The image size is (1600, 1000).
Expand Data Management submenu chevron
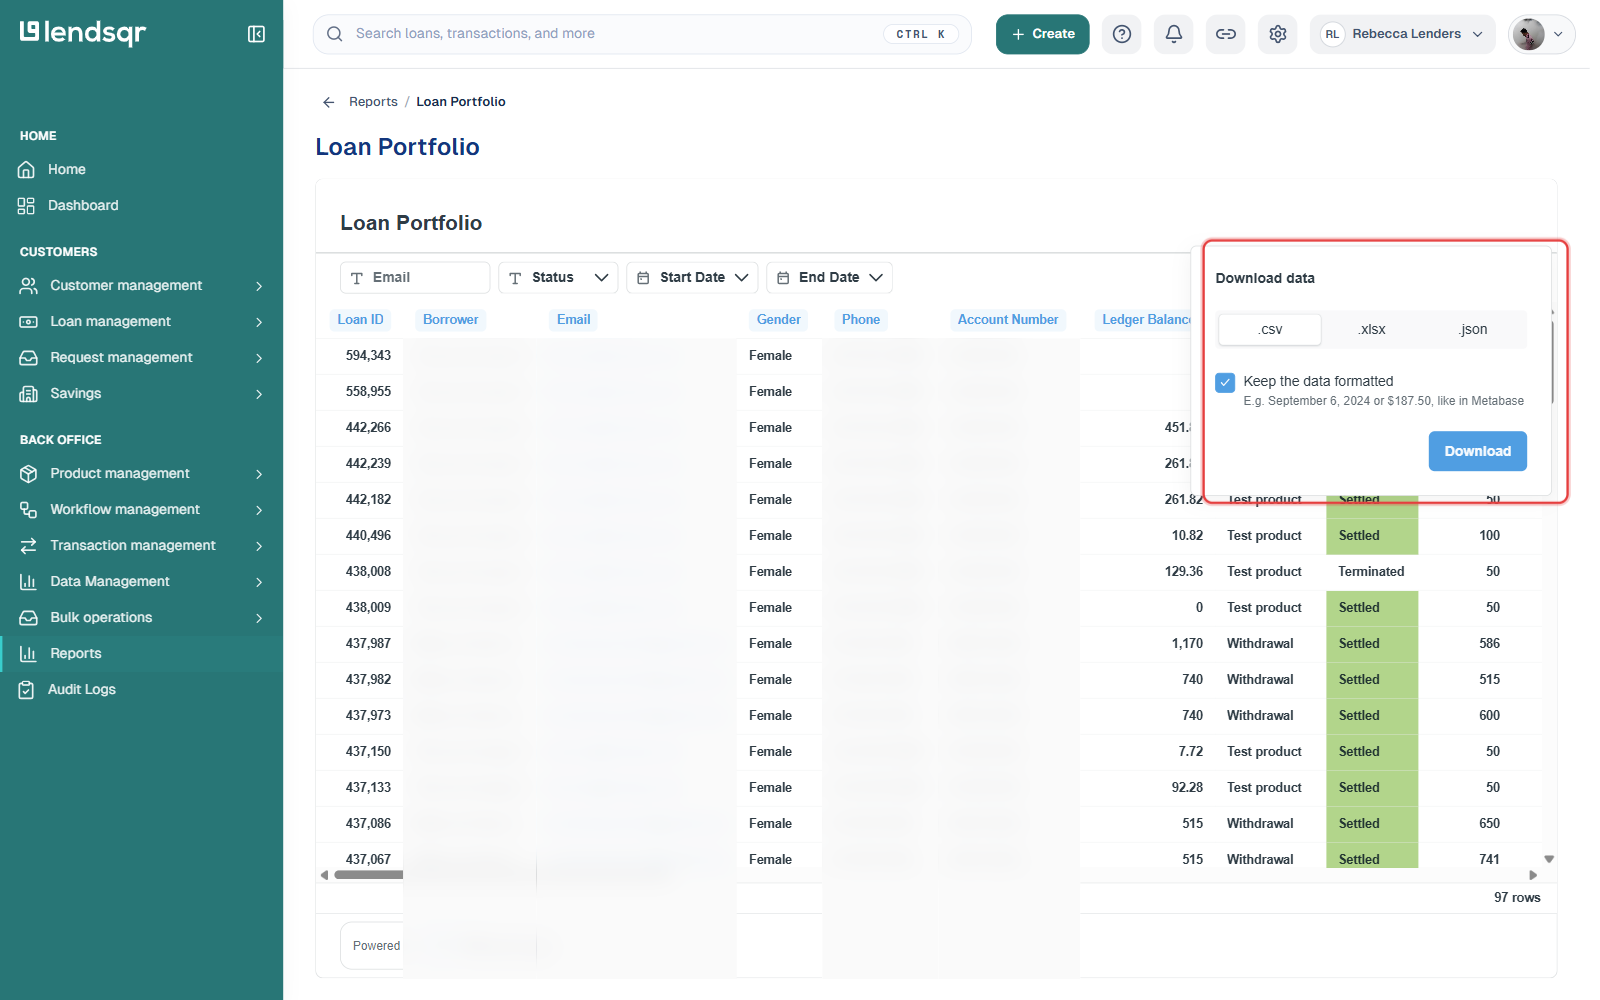pyautogui.click(x=259, y=582)
